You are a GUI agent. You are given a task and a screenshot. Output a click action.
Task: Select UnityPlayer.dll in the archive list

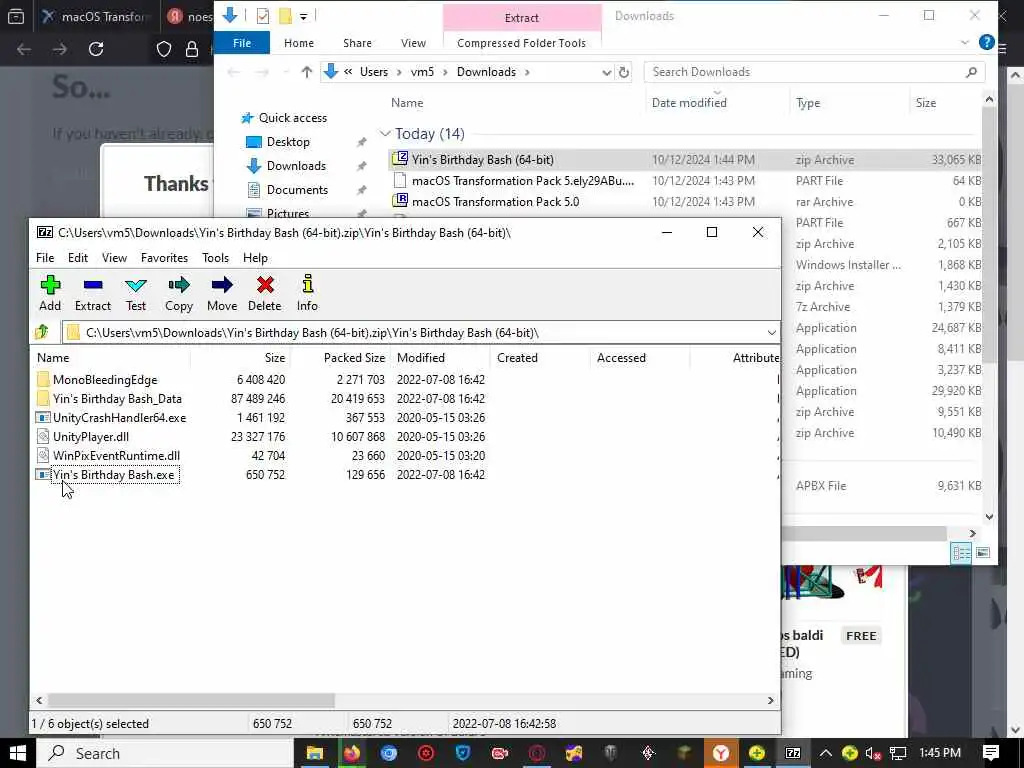click(91, 436)
